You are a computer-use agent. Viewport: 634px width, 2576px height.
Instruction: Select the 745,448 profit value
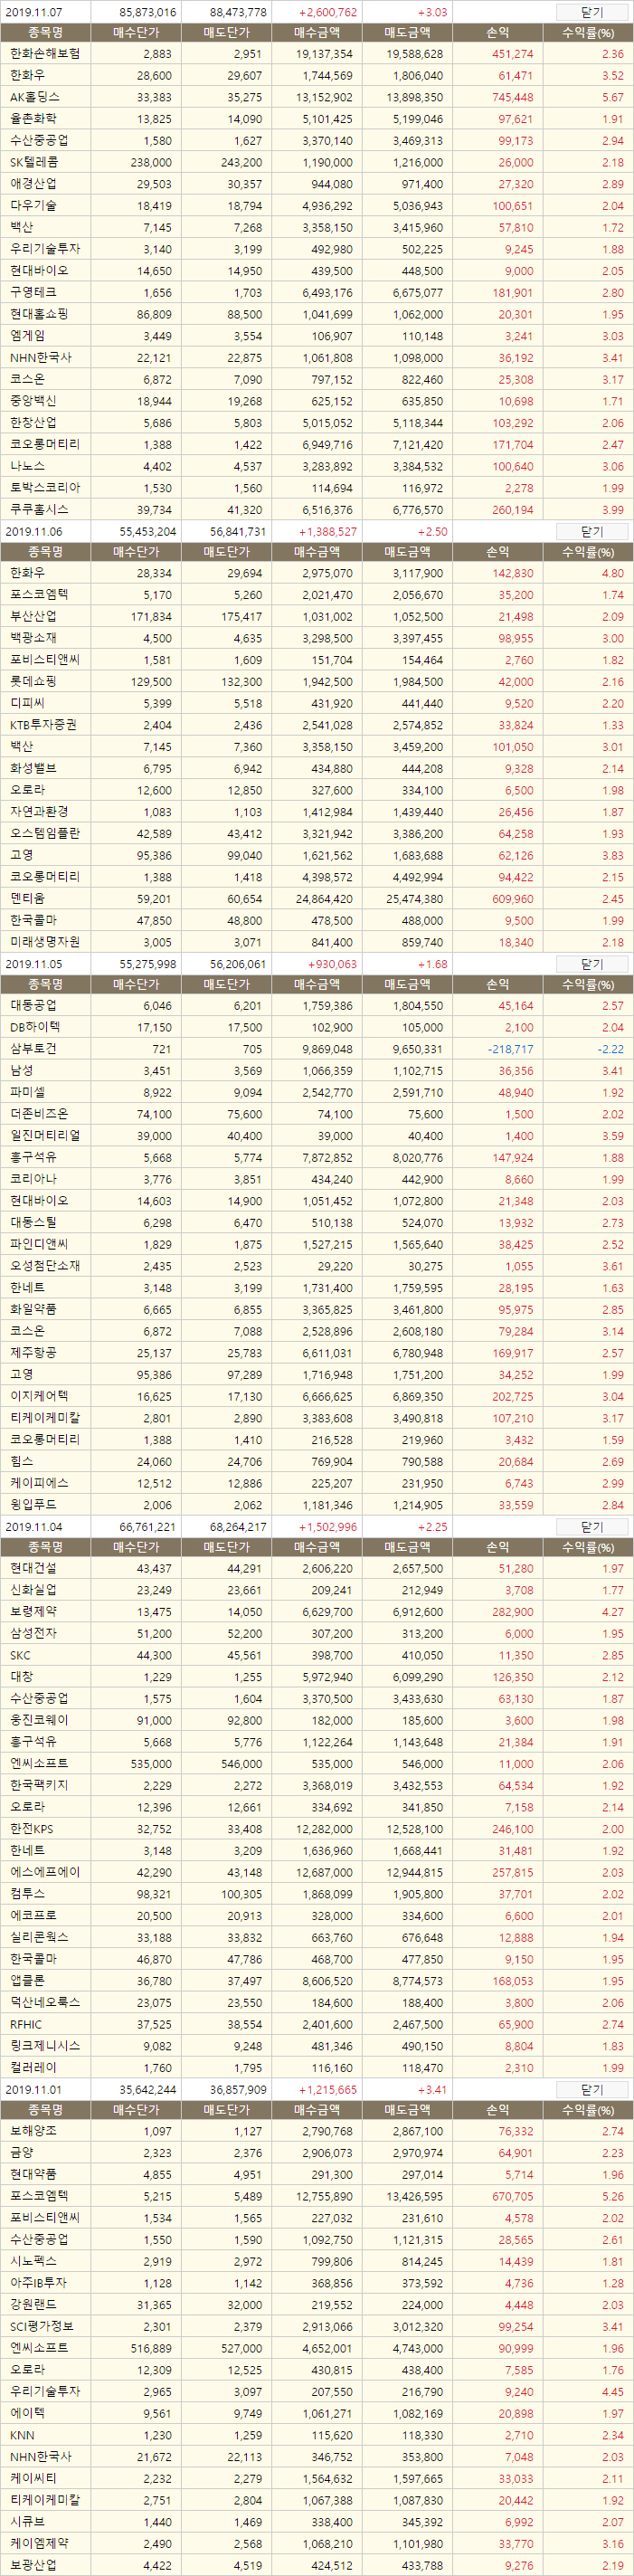(x=513, y=98)
